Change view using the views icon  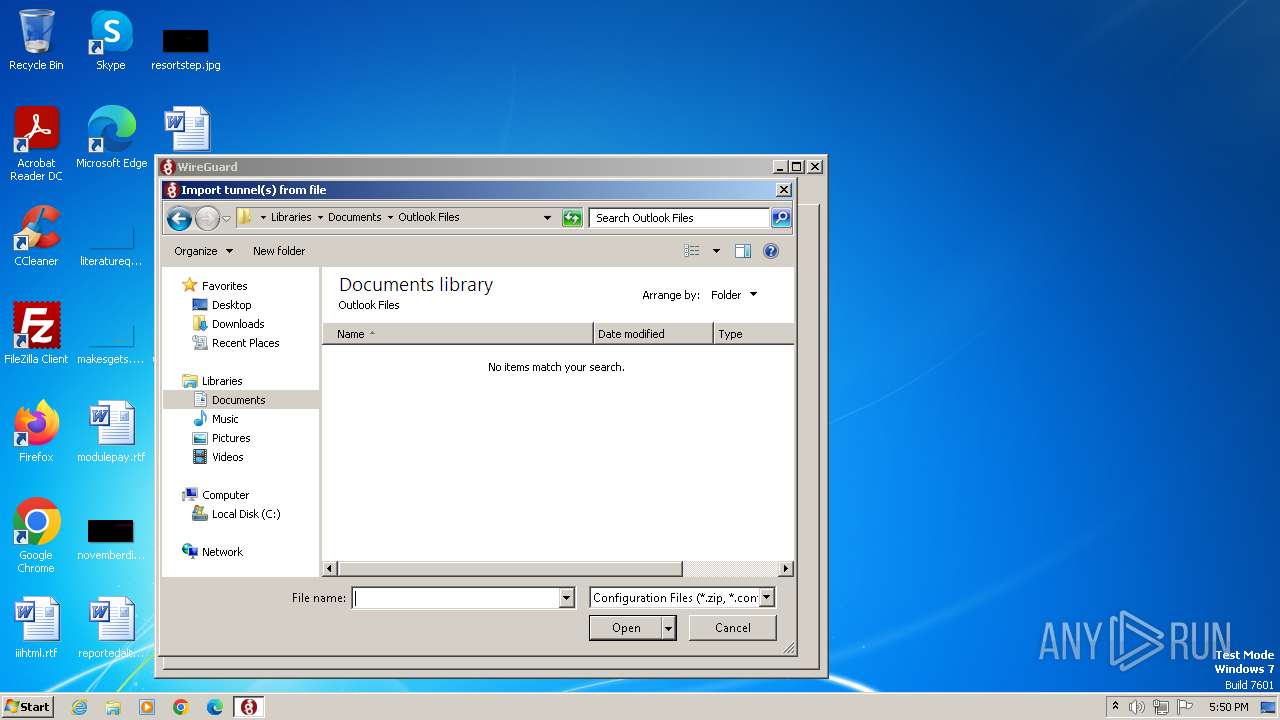(x=692, y=251)
